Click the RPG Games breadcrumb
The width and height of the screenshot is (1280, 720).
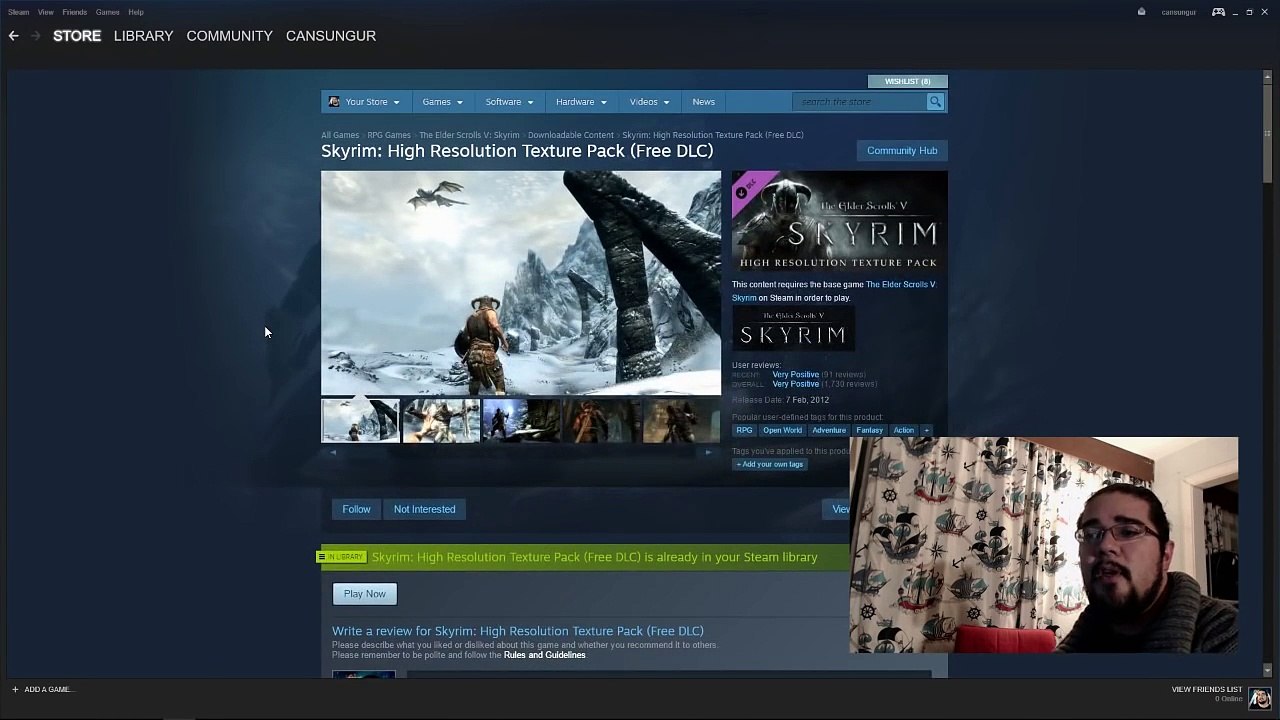[x=389, y=135]
